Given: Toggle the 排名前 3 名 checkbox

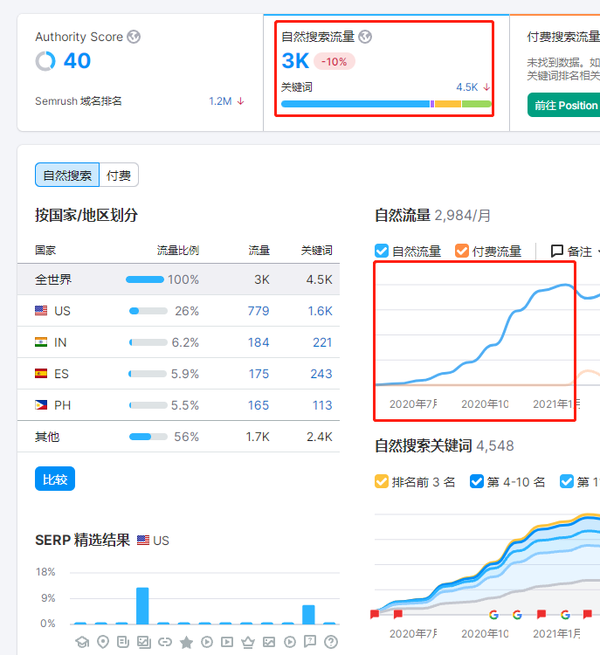Looking at the screenshot, I should click(381, 481).
